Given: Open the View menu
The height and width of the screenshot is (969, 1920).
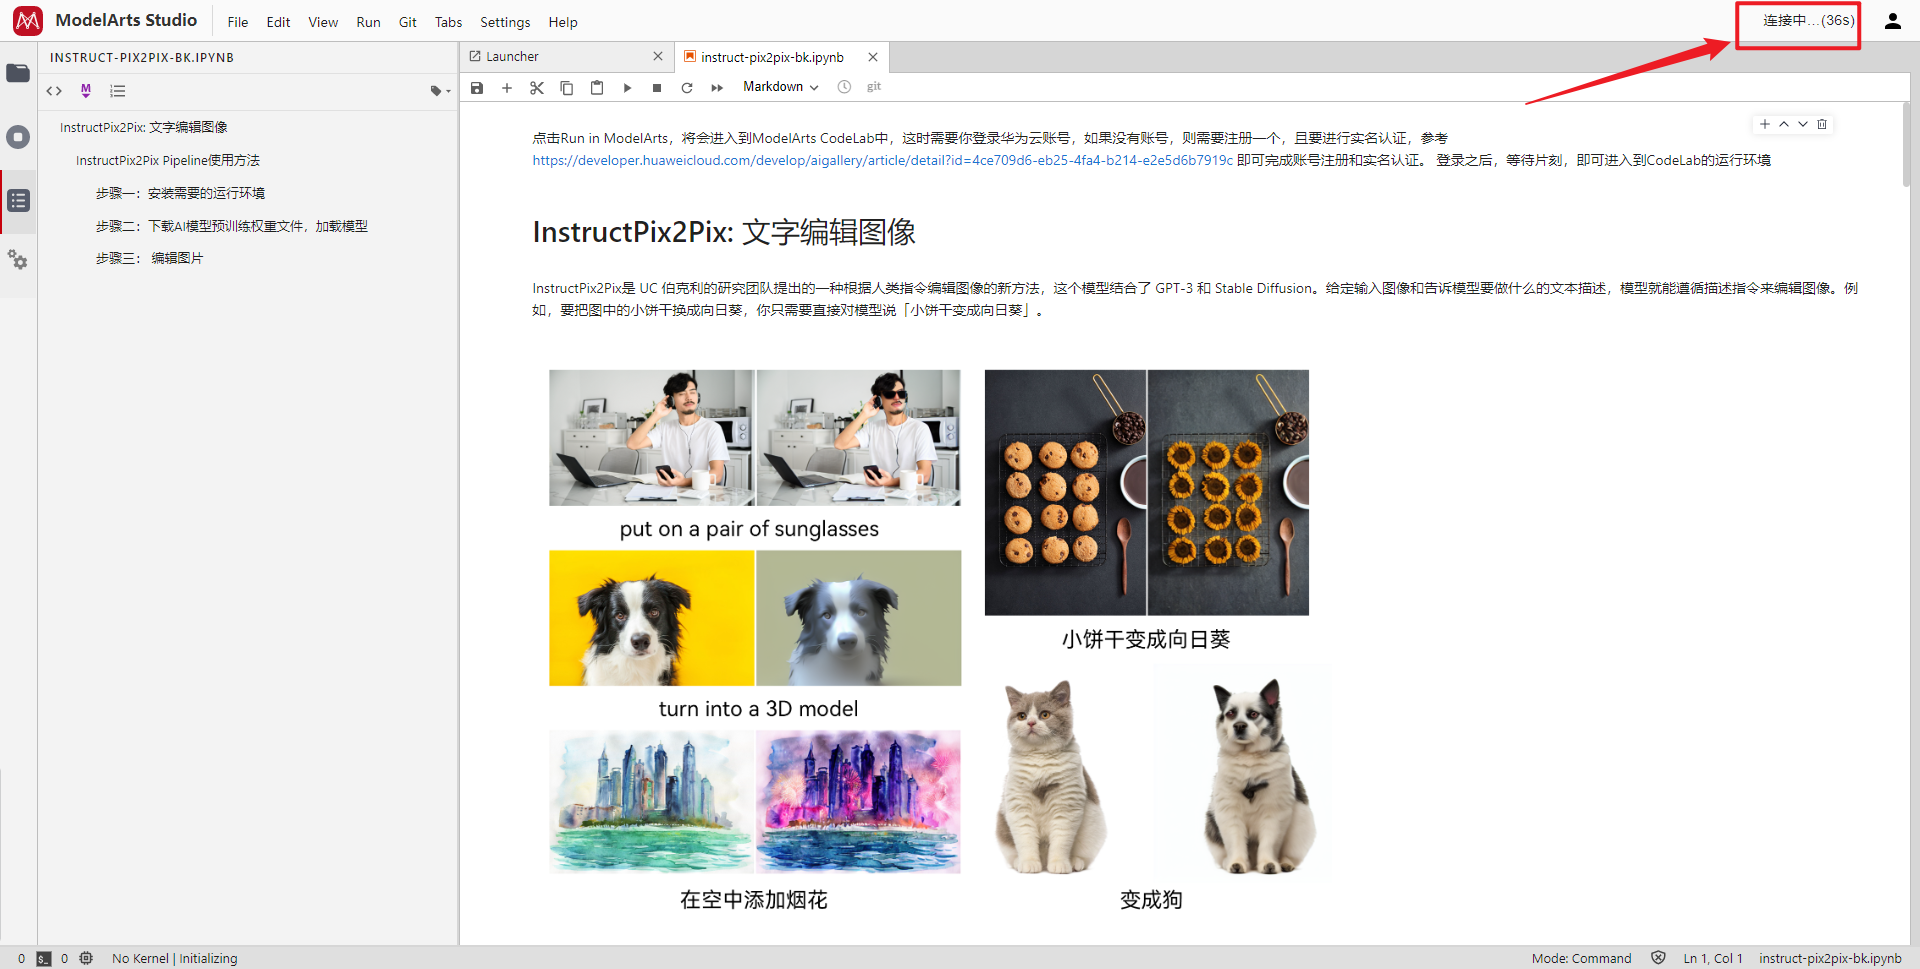Looking at the screenshot, I should (323, 22).
